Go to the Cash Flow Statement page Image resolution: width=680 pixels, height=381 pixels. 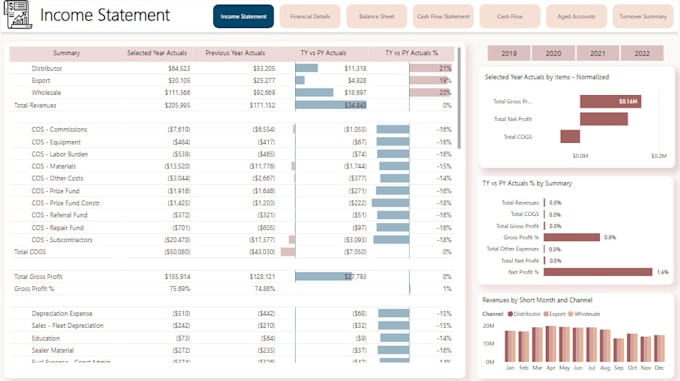click(443, 16)
